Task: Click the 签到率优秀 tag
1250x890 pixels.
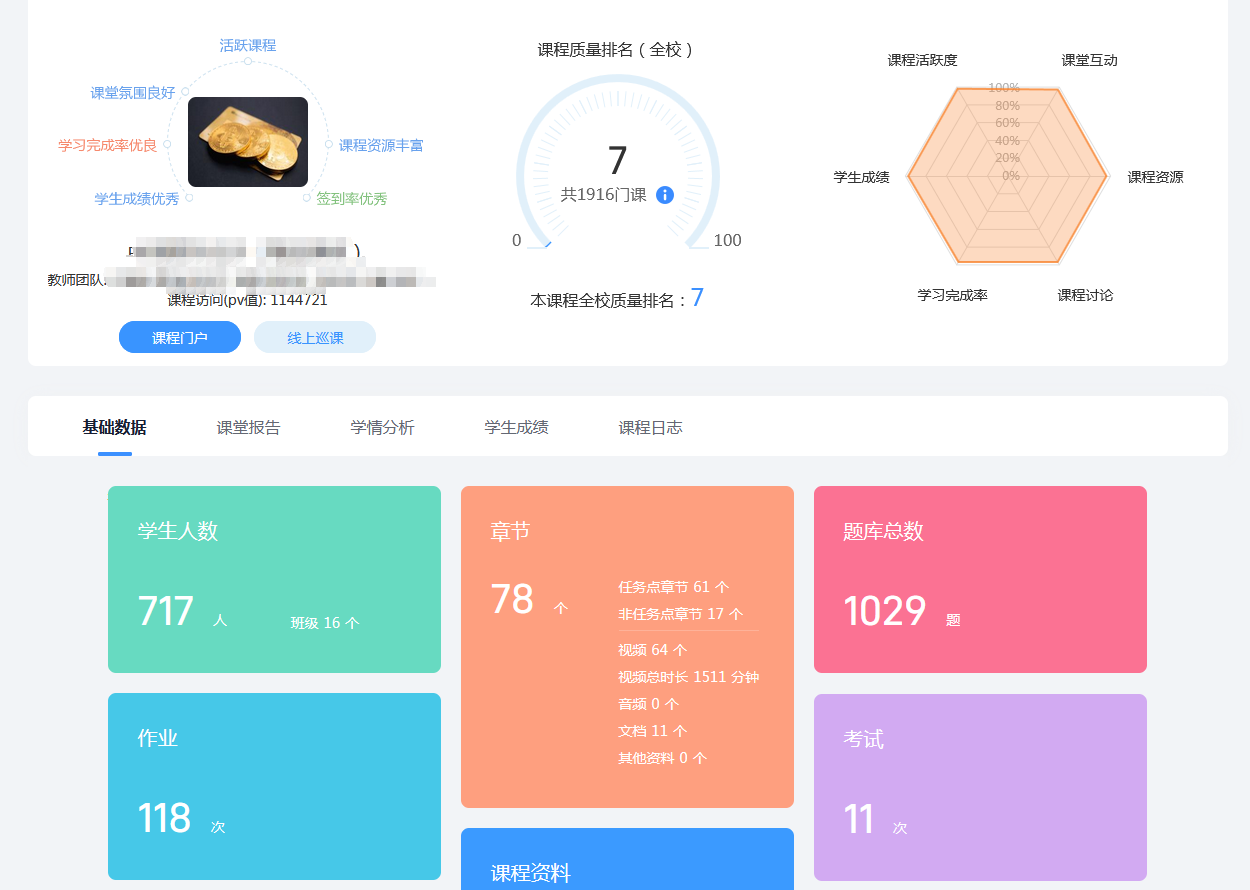Action: pyautogui.click(x=352, y=198)
